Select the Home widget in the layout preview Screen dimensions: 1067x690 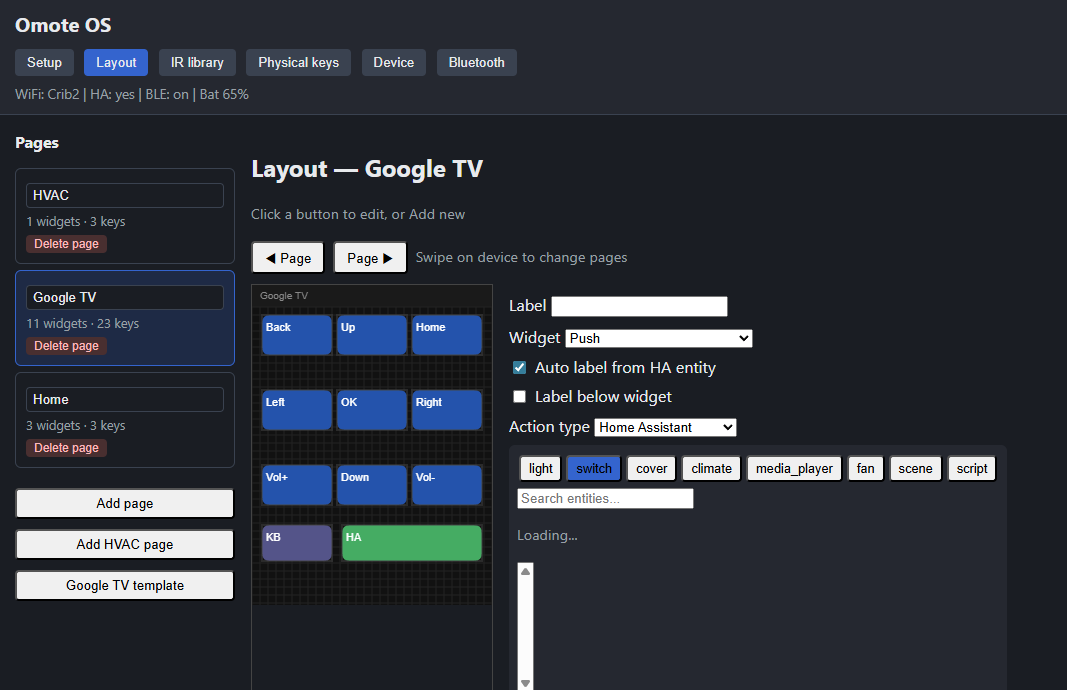(x=446, y=335)
